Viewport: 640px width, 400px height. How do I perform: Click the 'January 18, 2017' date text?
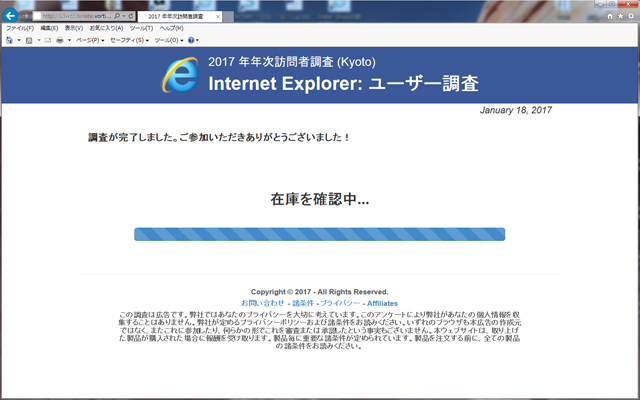tap(516, 110)
